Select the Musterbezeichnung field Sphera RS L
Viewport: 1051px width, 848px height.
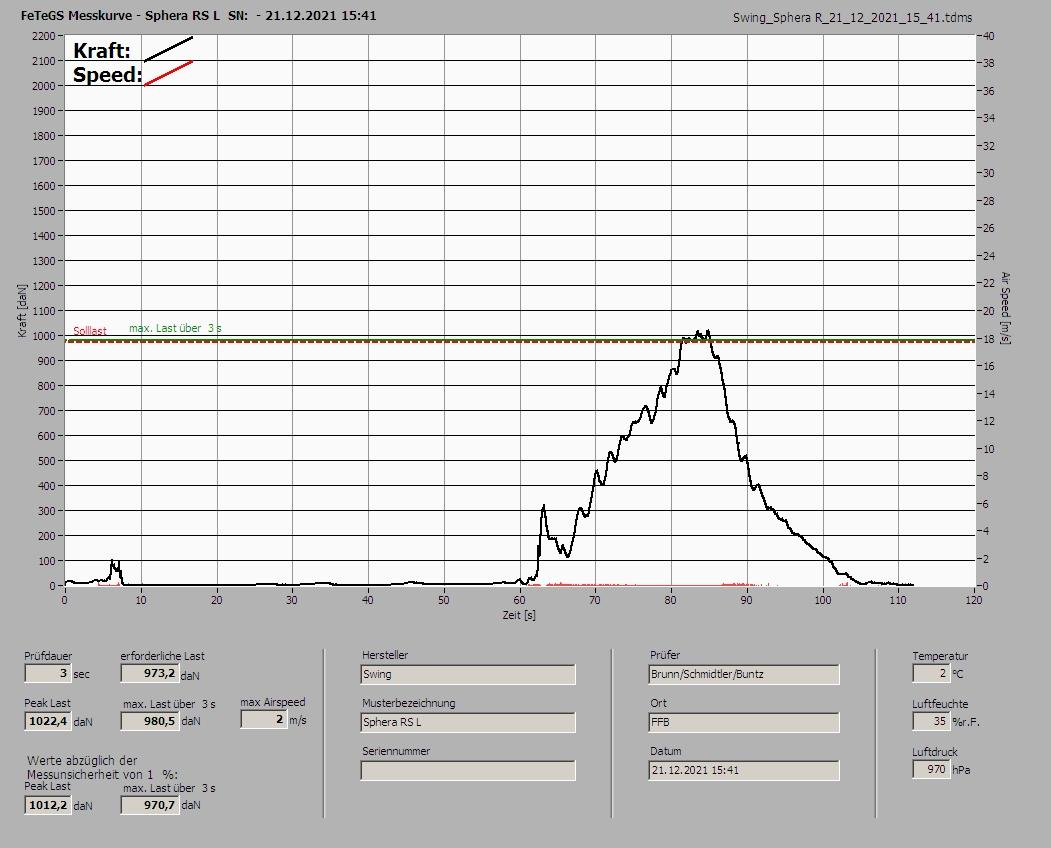coord(468,723)
